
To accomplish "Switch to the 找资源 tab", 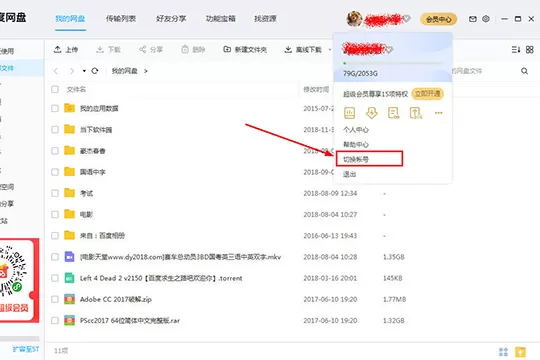I will click(x=265, y=19).
